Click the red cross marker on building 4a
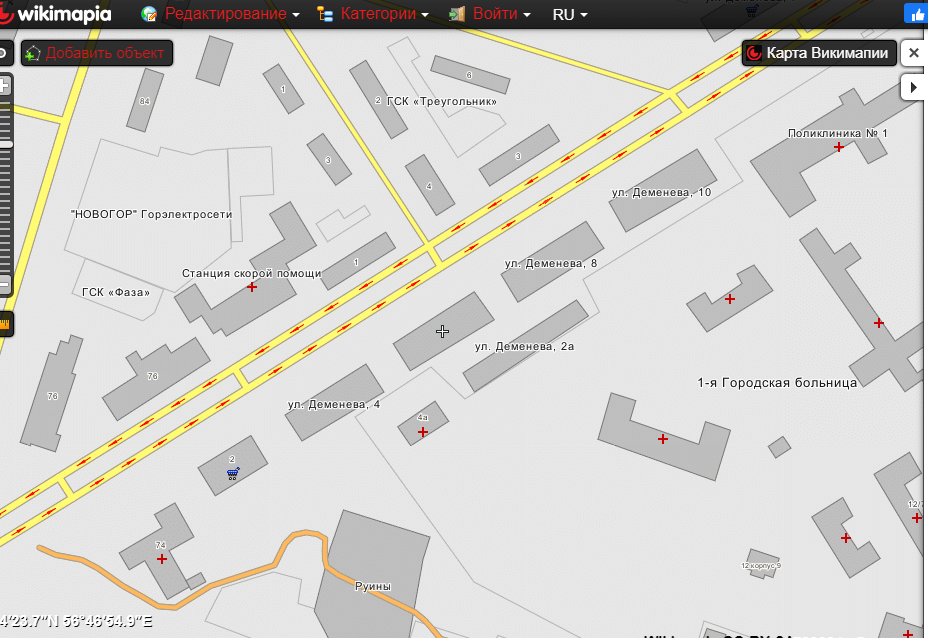The height and width of the screenshot is (638, 928). 422,432
